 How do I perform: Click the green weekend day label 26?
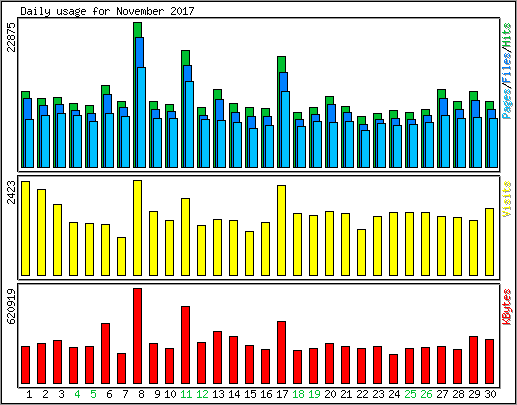click(426, 394)
